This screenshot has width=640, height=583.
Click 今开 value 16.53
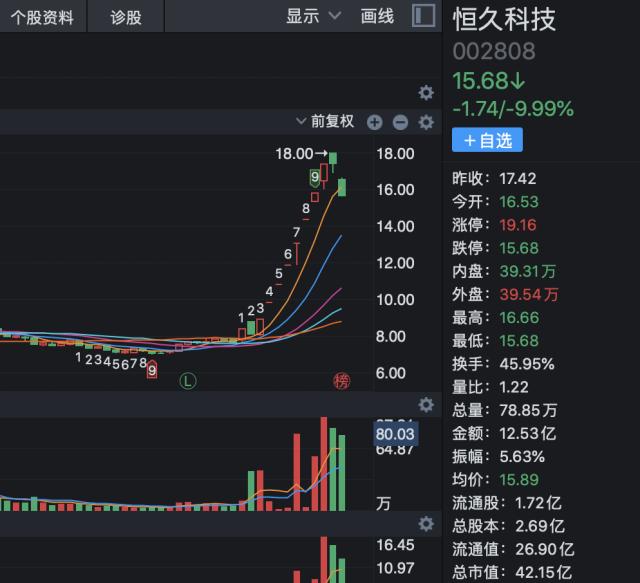tap(519, 202)
